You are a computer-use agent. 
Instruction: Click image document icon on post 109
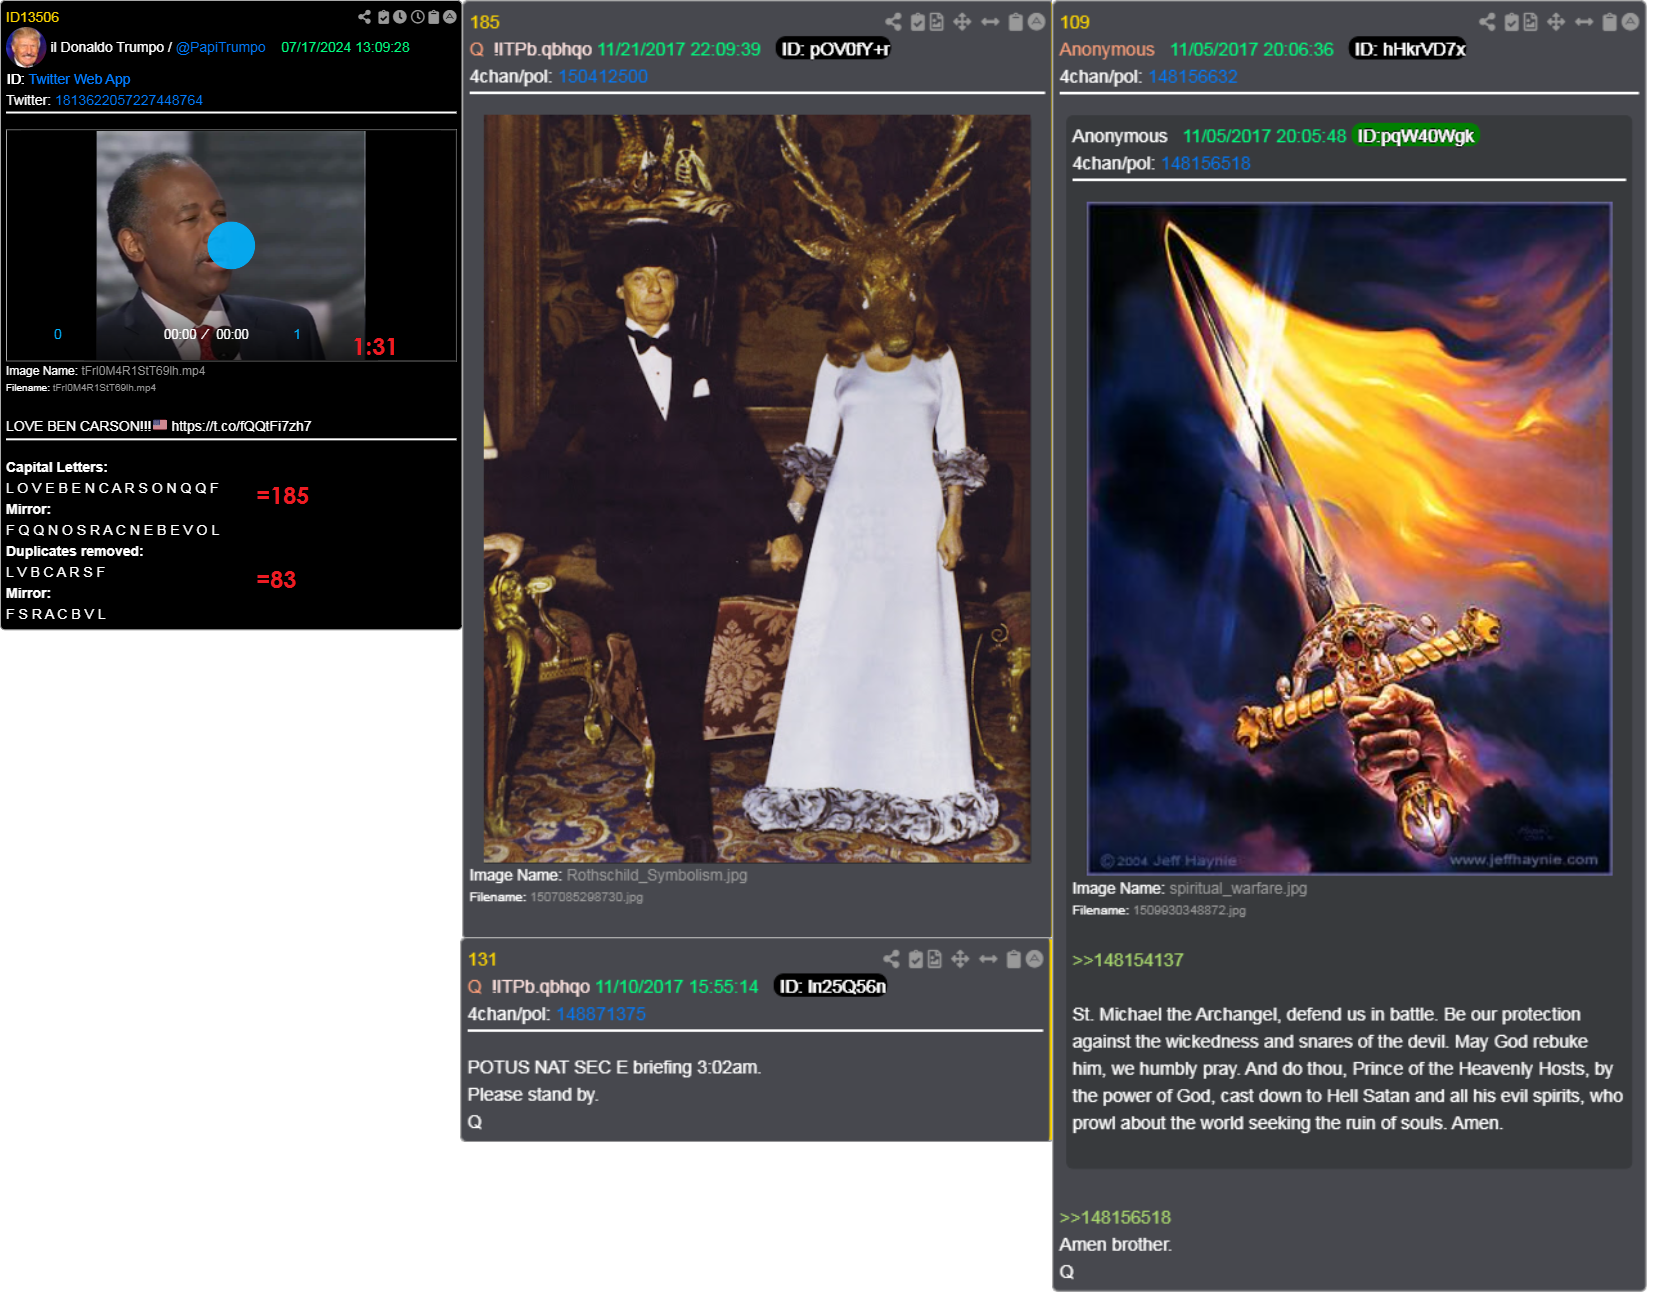tap(1530, 22)
